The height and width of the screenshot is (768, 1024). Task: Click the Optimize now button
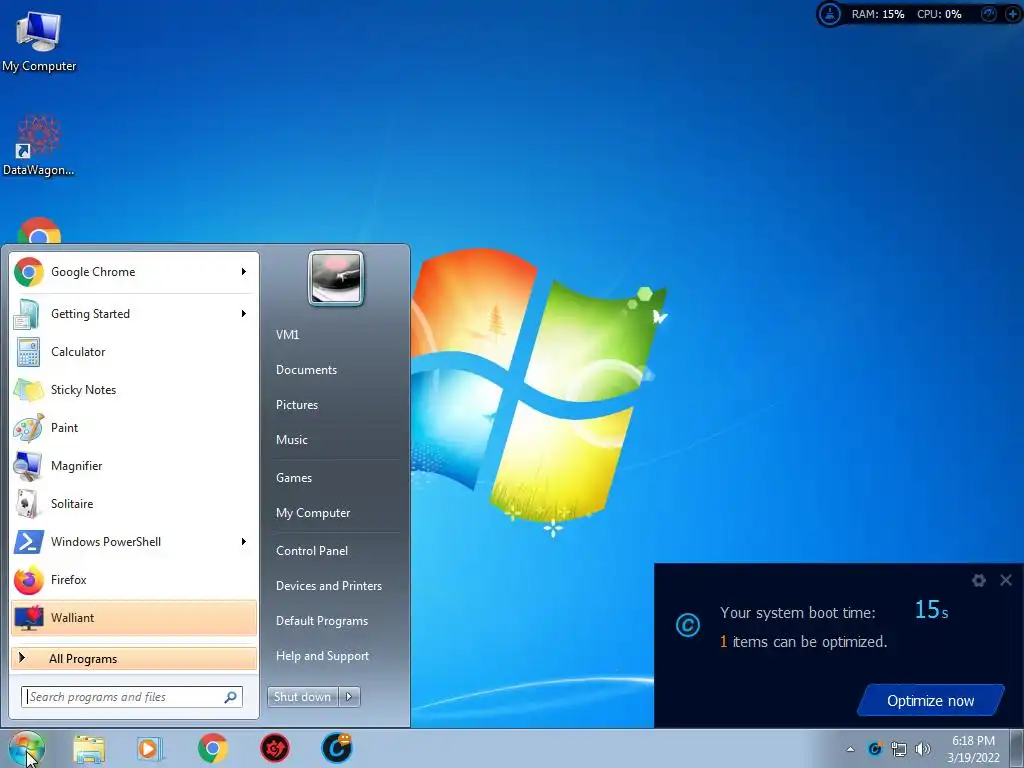pos(931,701)
